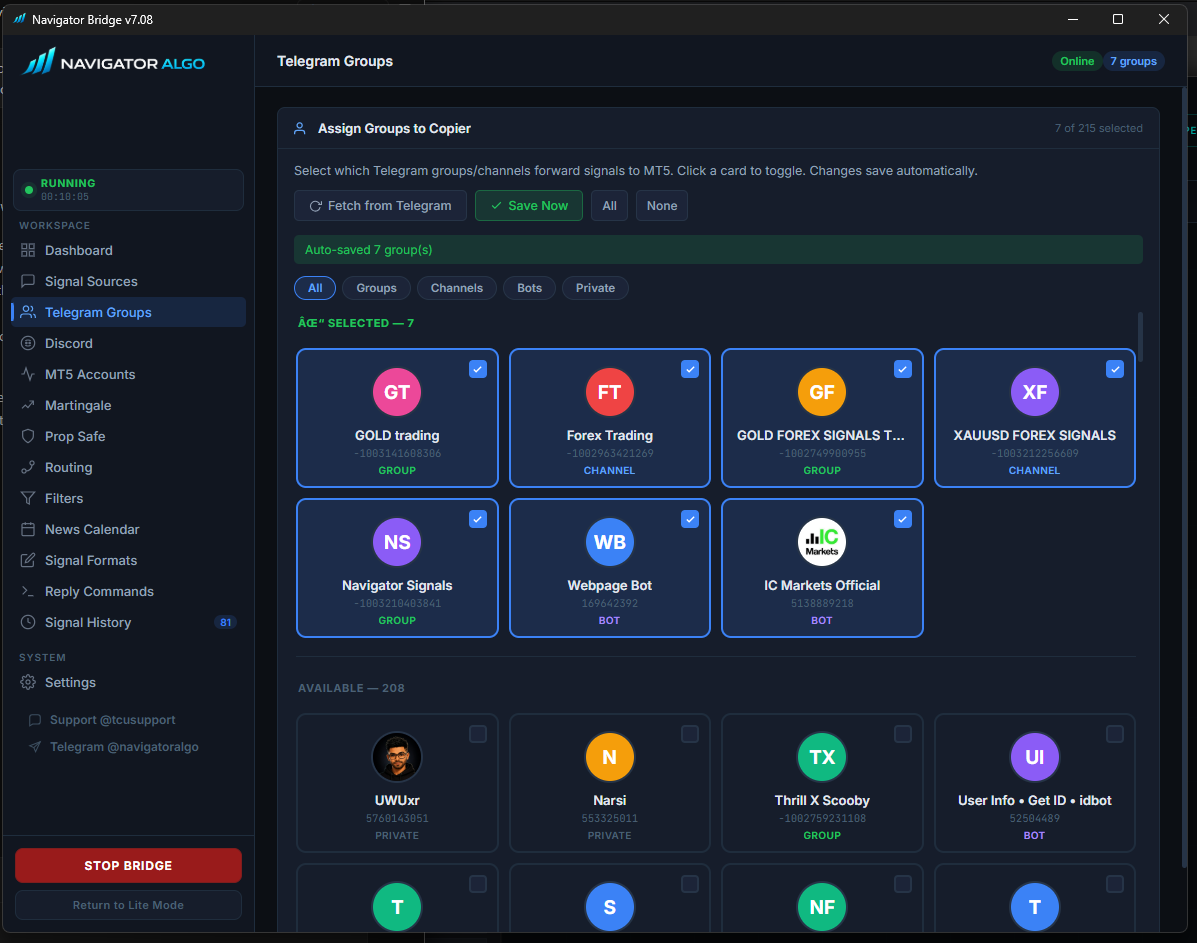The height and width of the screenshot is (943, 1197).
Task: Open the MT5 Accounts page
Action: [x=128, y=374]
